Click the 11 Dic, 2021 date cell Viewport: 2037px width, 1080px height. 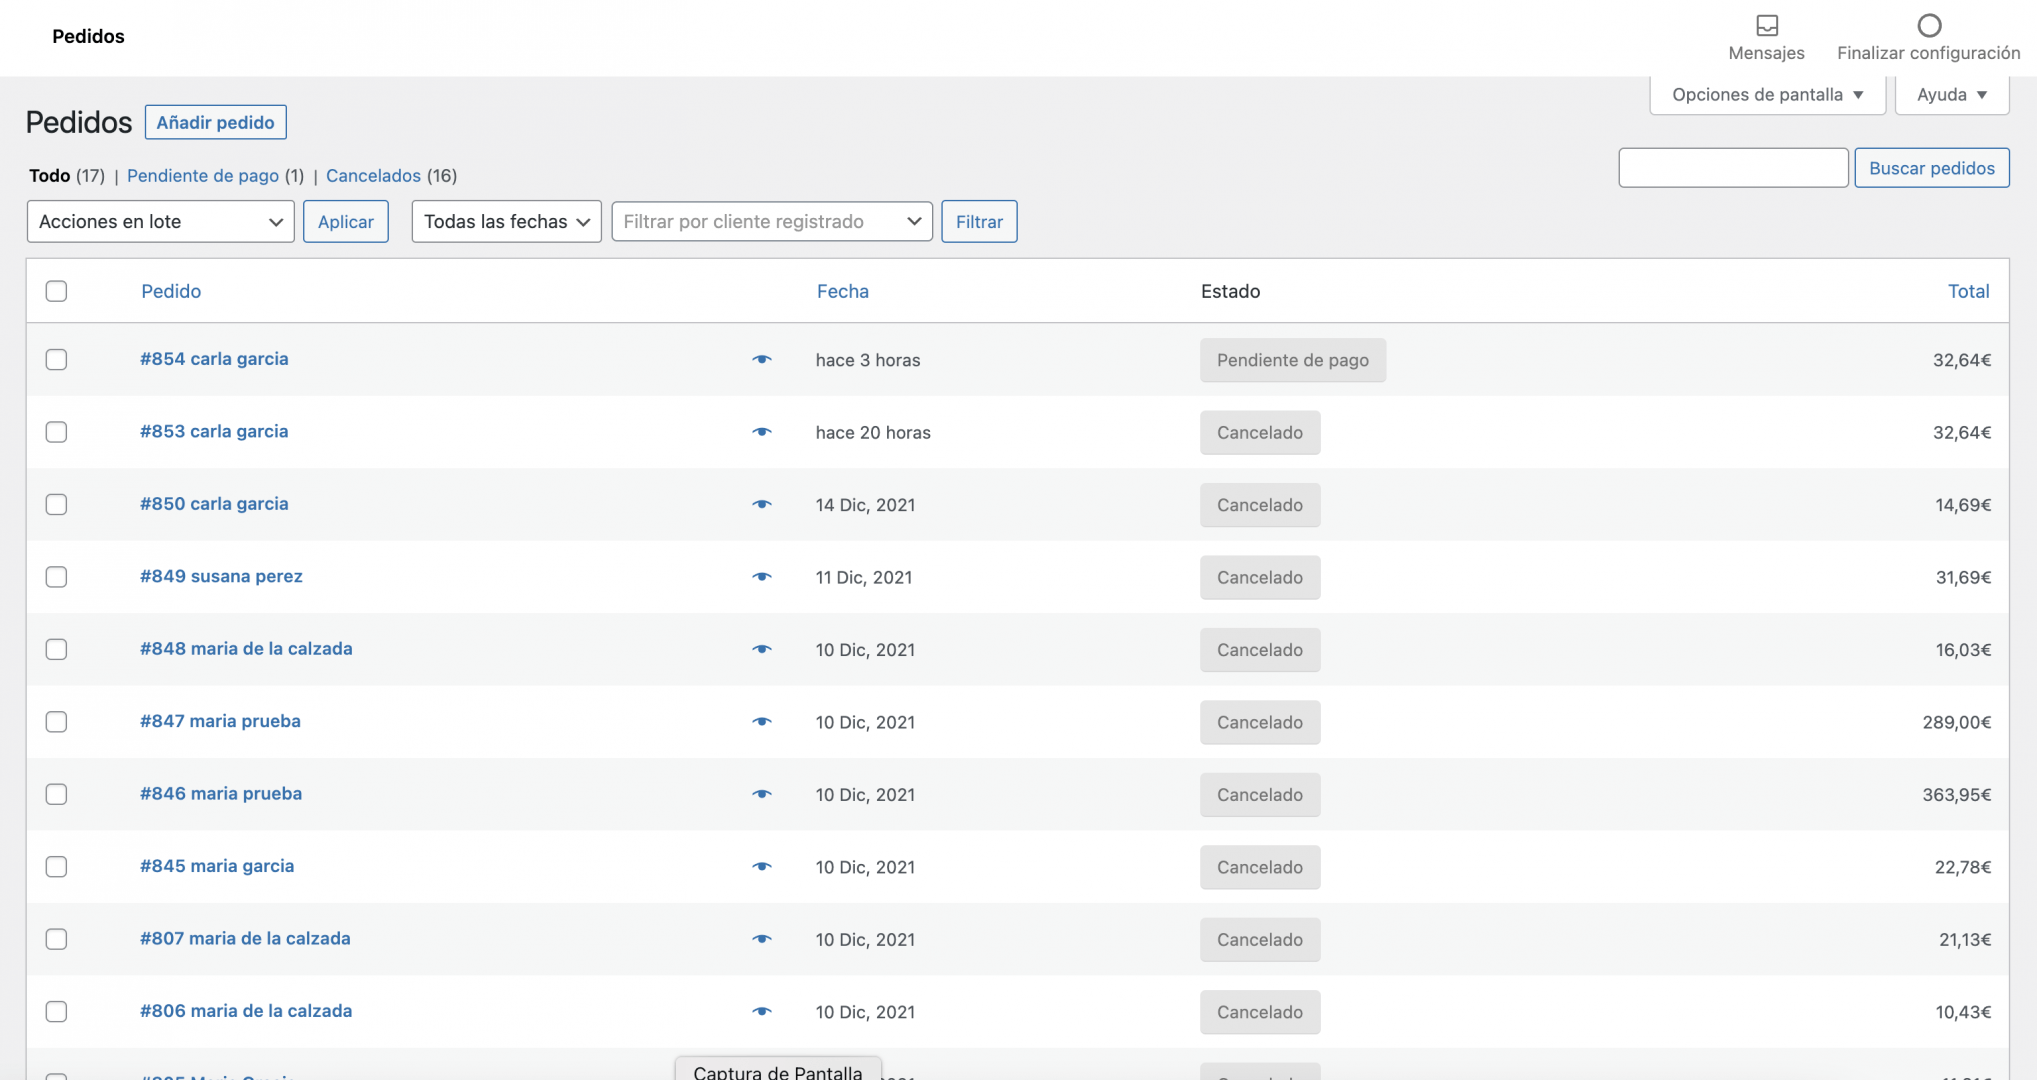(x=864, y=578)
